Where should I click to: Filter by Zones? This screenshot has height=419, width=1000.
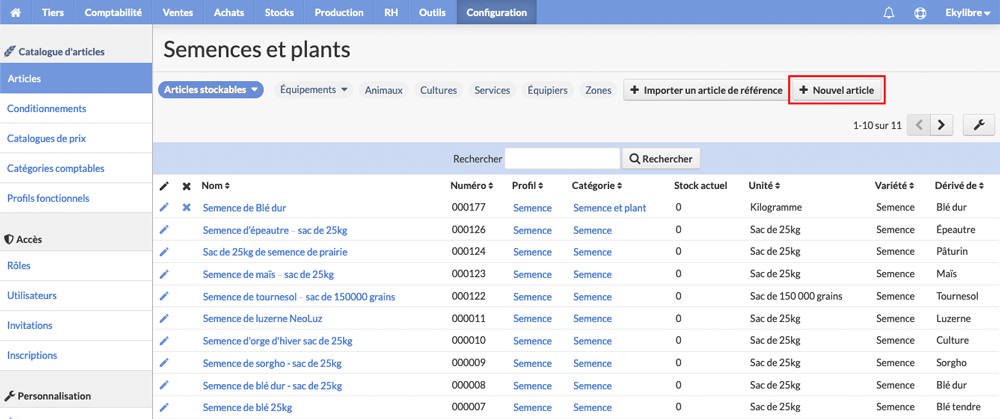click(598, 90)
